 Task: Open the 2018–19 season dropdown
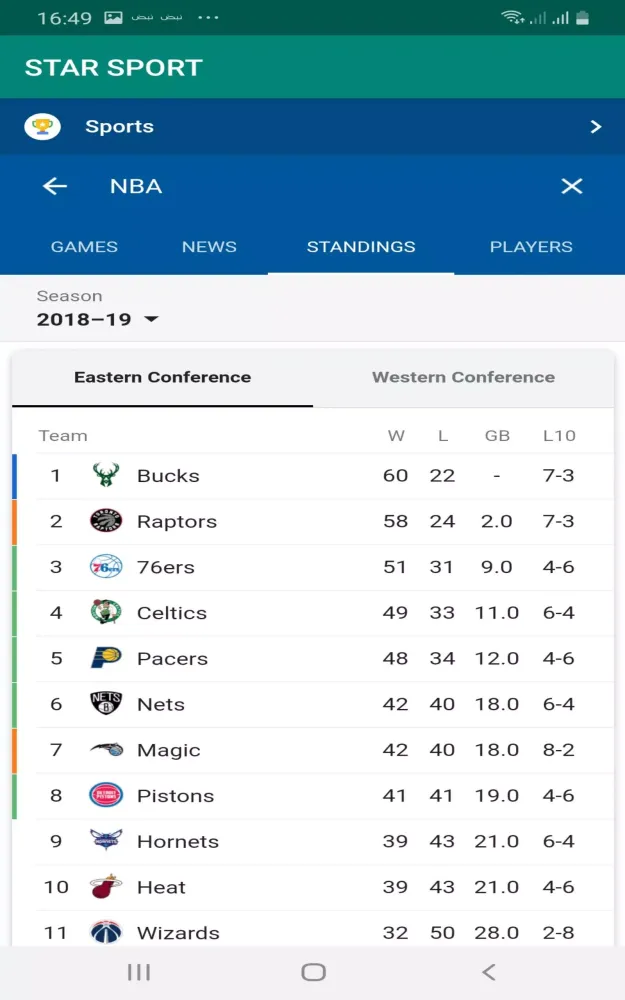coord(98,320)
